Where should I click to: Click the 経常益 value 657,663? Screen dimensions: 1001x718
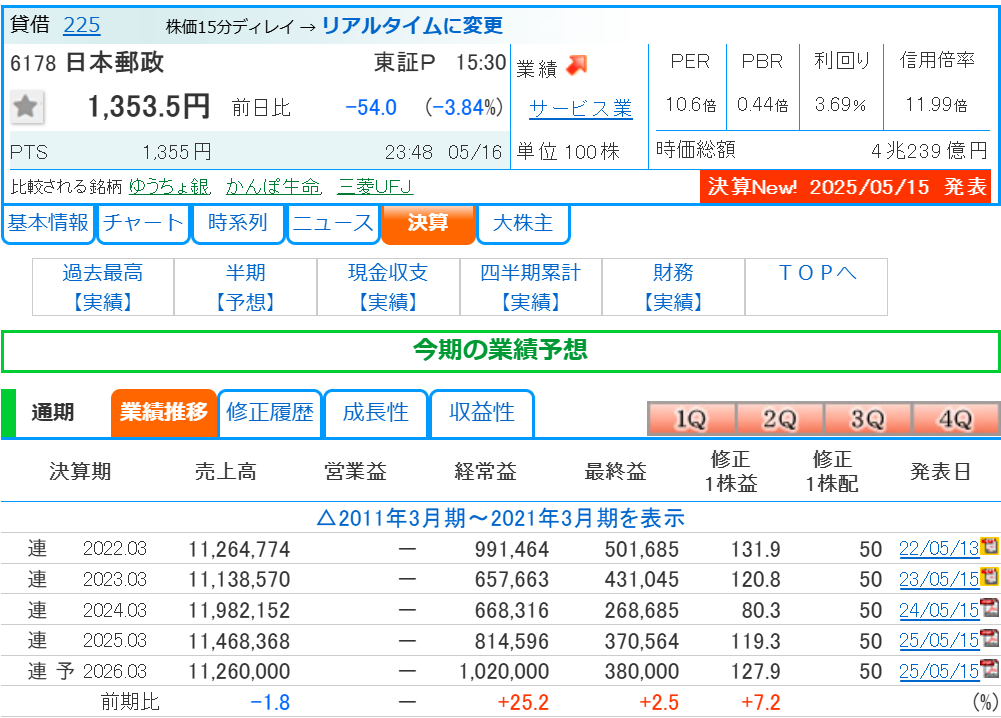[x=512, y=580]
